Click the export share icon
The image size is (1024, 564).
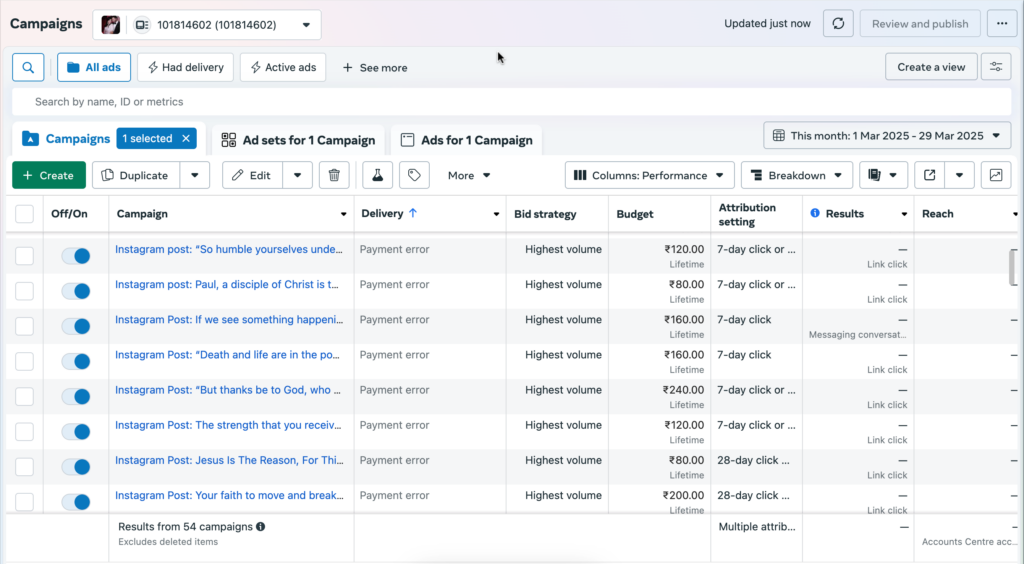pos(929,176)
